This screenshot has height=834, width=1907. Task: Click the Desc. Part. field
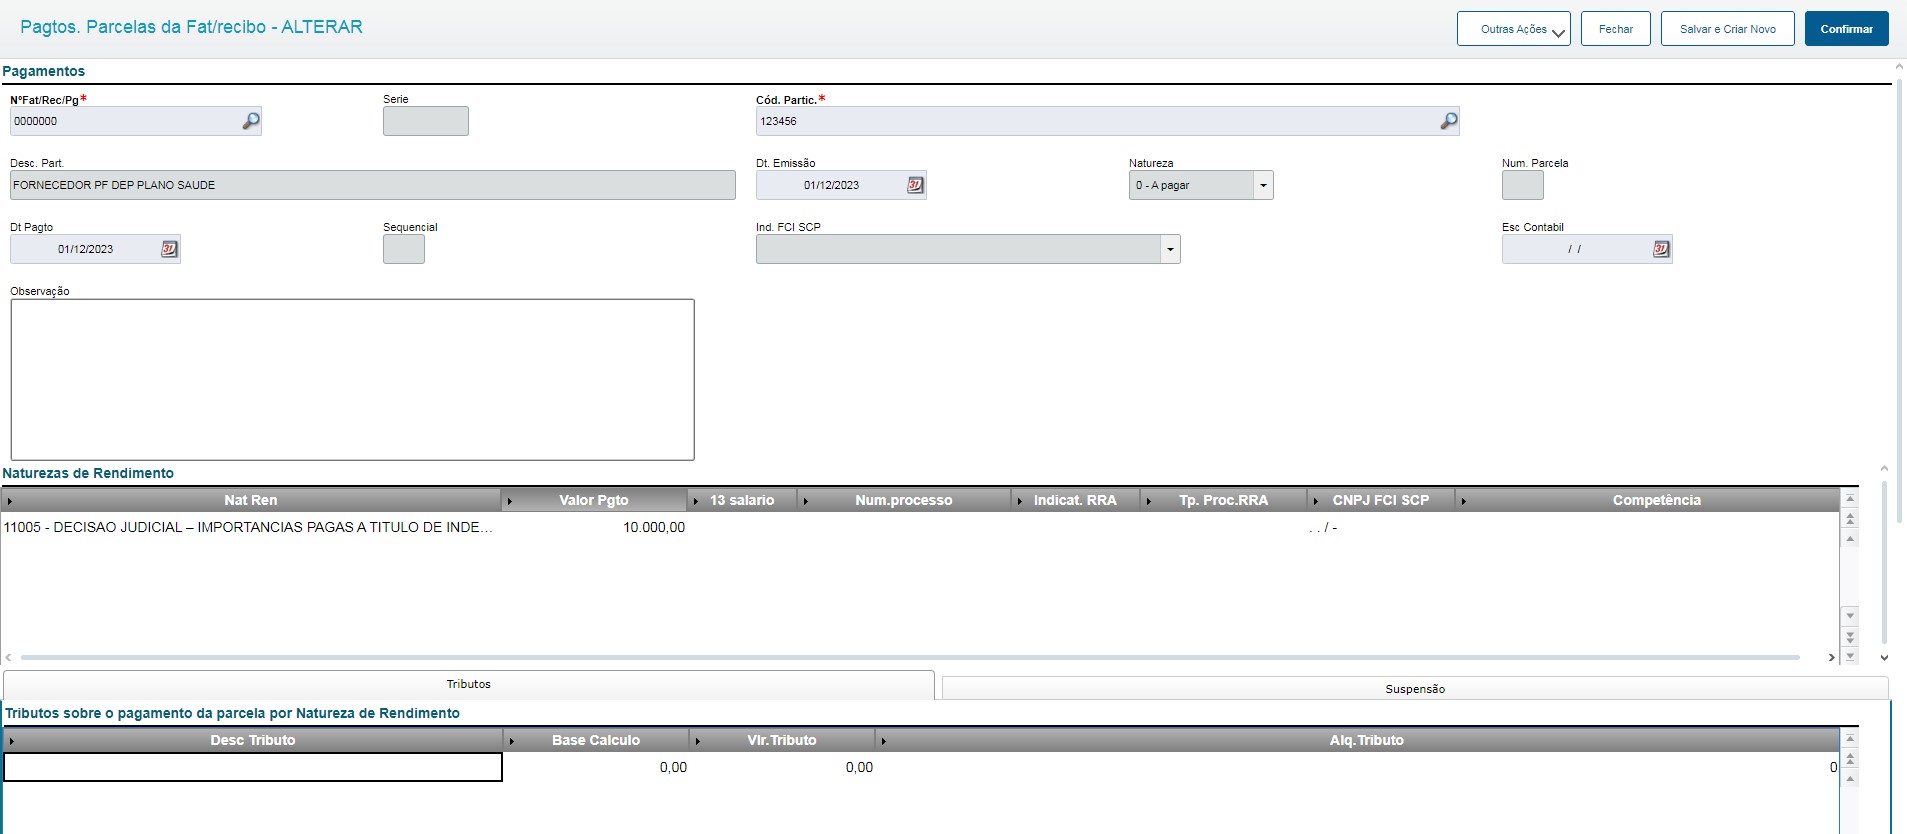click(x=373, y=185)
